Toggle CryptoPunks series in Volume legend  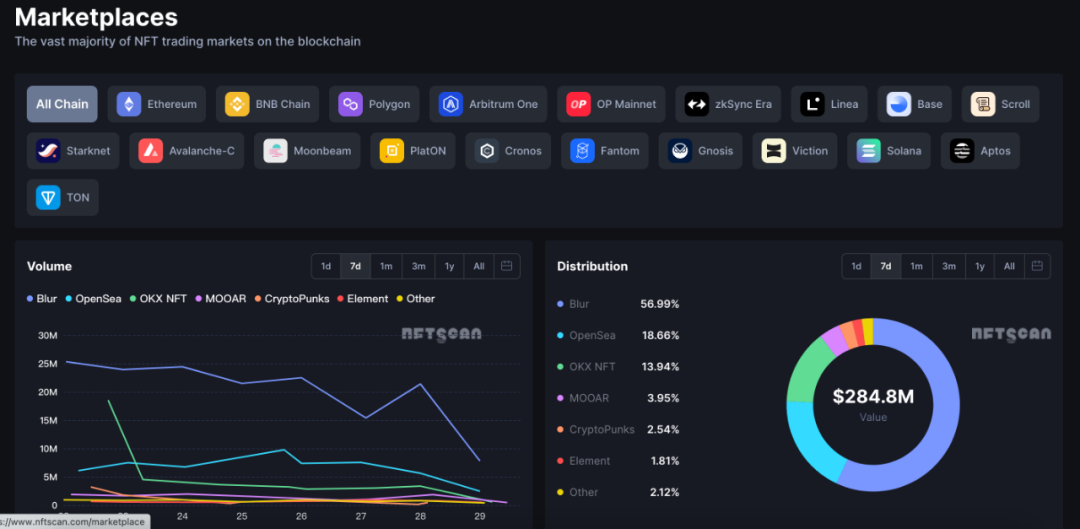[292, 298]
